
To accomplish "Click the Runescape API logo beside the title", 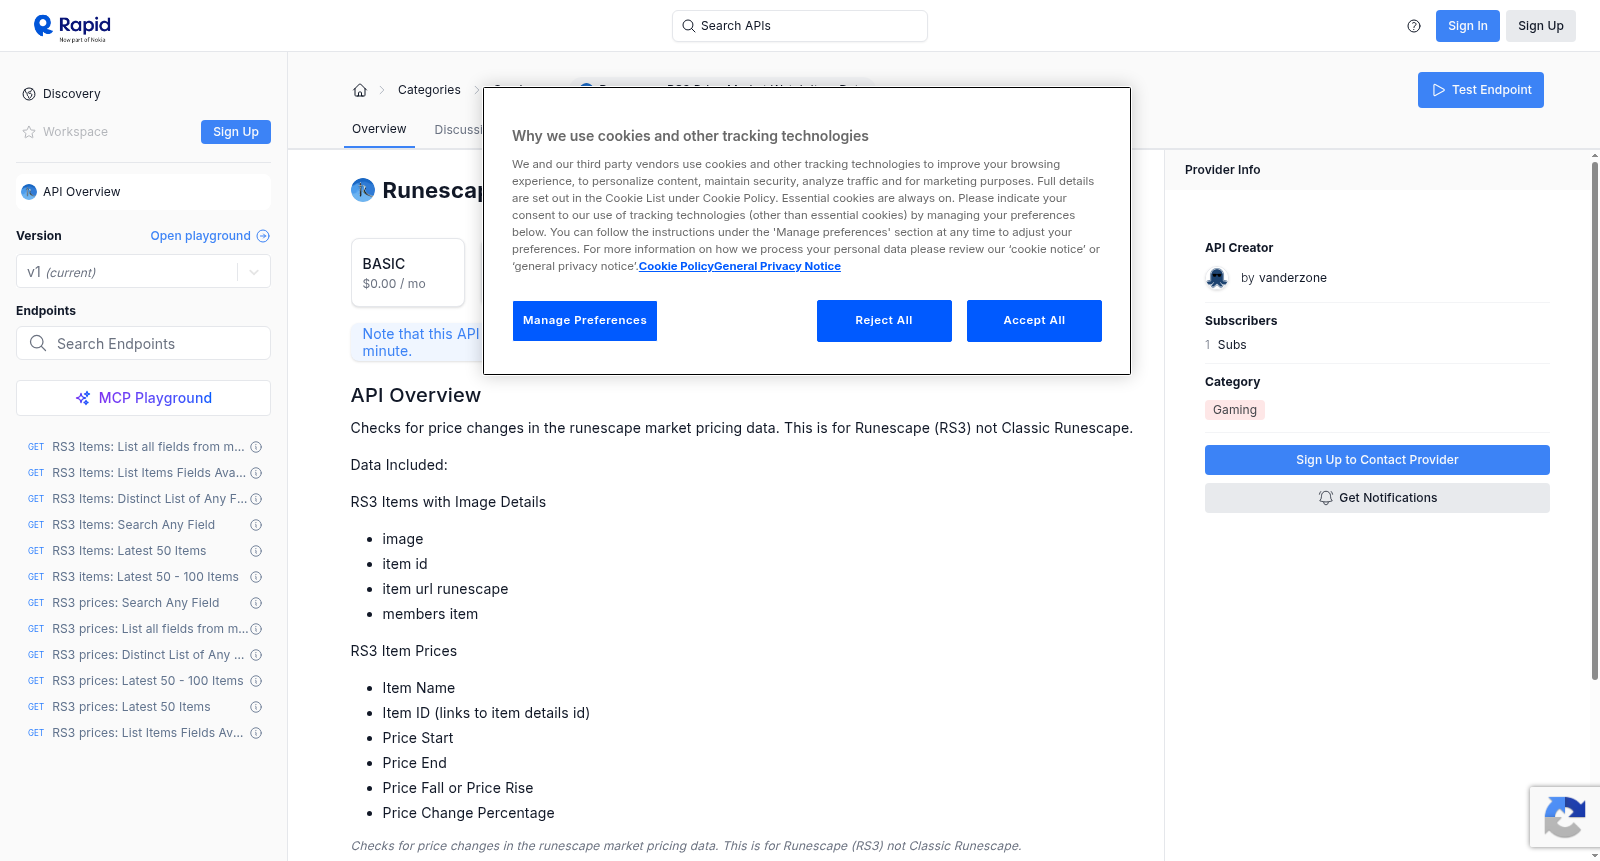I will 363,190.
